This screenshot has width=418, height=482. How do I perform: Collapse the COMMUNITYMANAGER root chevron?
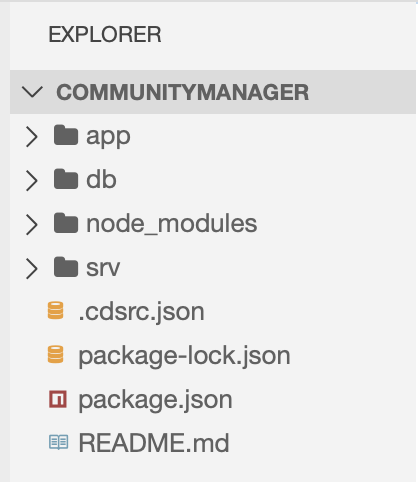point(32,92)
